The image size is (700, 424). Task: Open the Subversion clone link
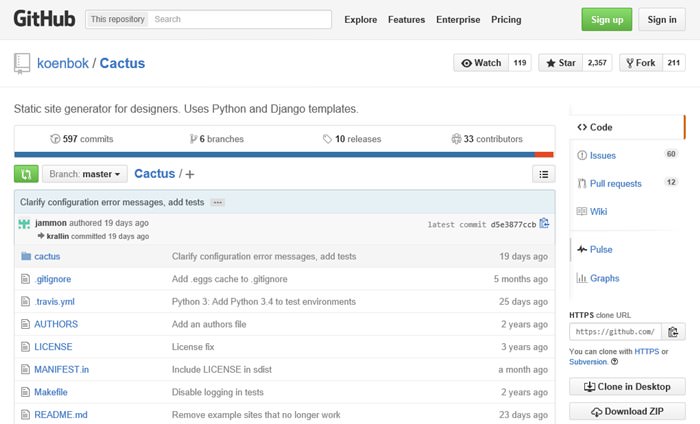[x=588, y=362]
